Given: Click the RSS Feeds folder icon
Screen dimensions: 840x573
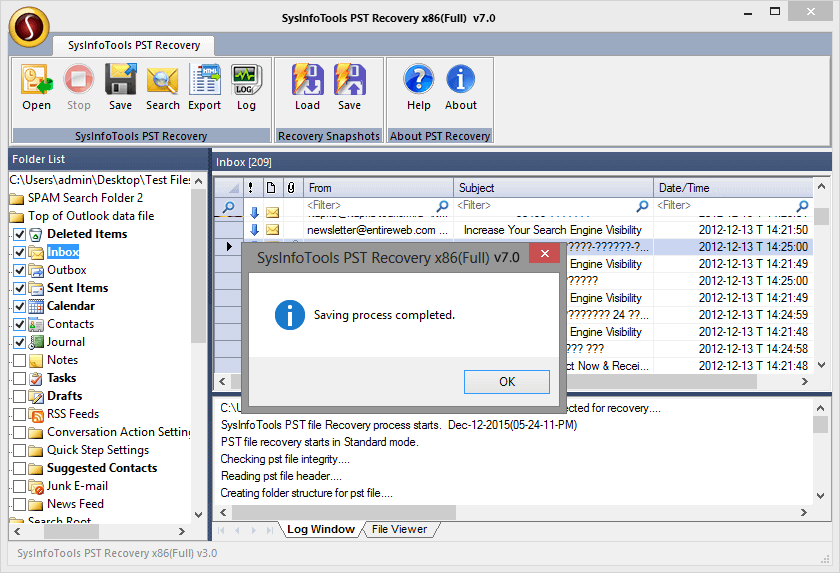Looking at the screenshot, I should [36, 414].
